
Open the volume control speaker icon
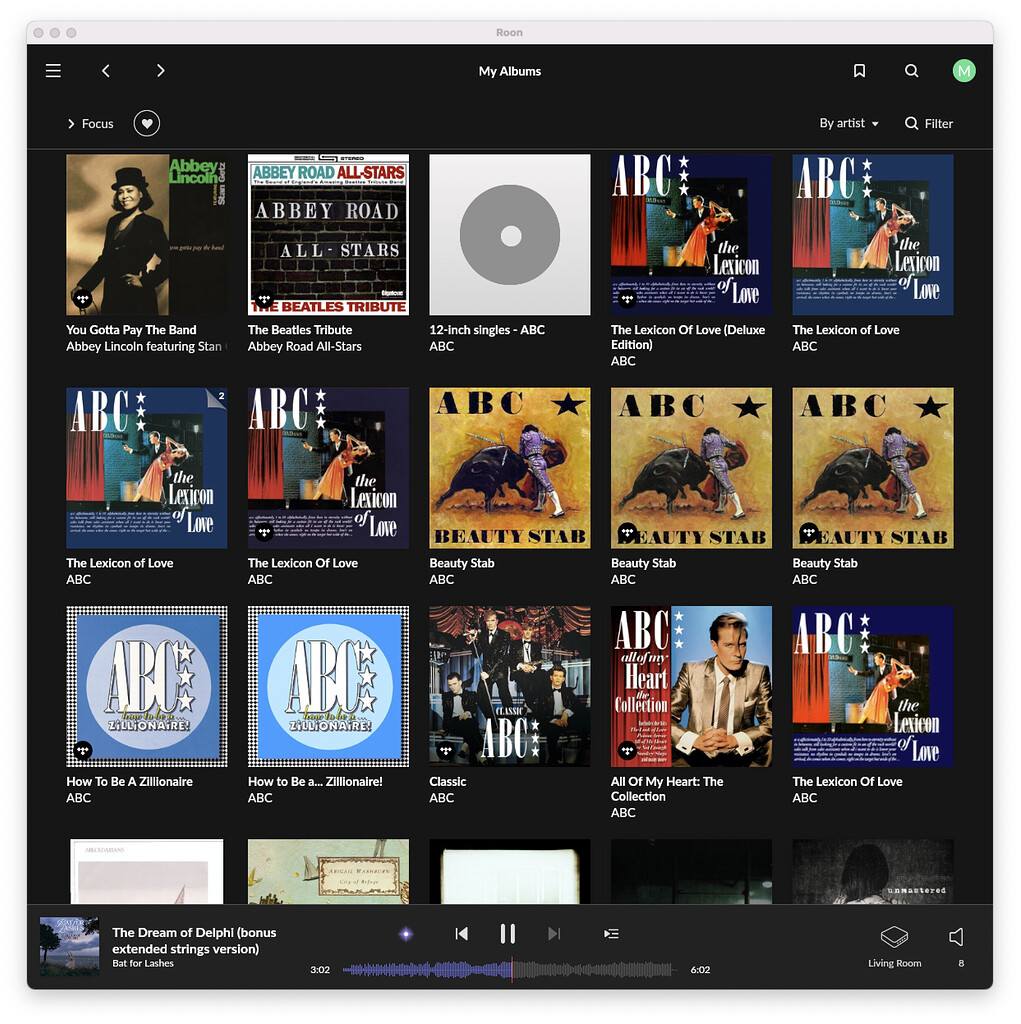[954, 936]
